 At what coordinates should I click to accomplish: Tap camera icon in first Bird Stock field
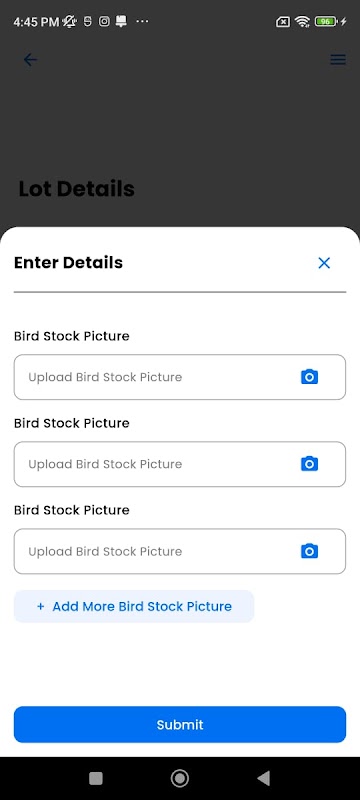point(310,377)
